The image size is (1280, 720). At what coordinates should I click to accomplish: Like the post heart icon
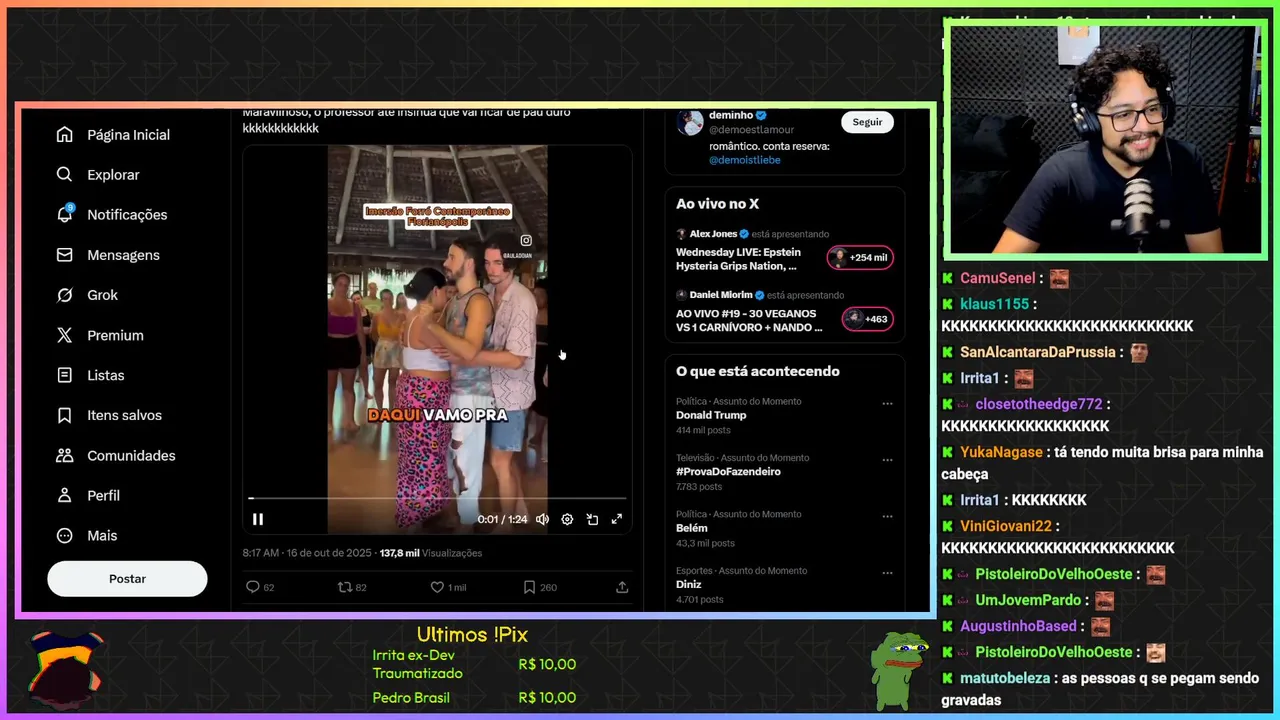437,587
